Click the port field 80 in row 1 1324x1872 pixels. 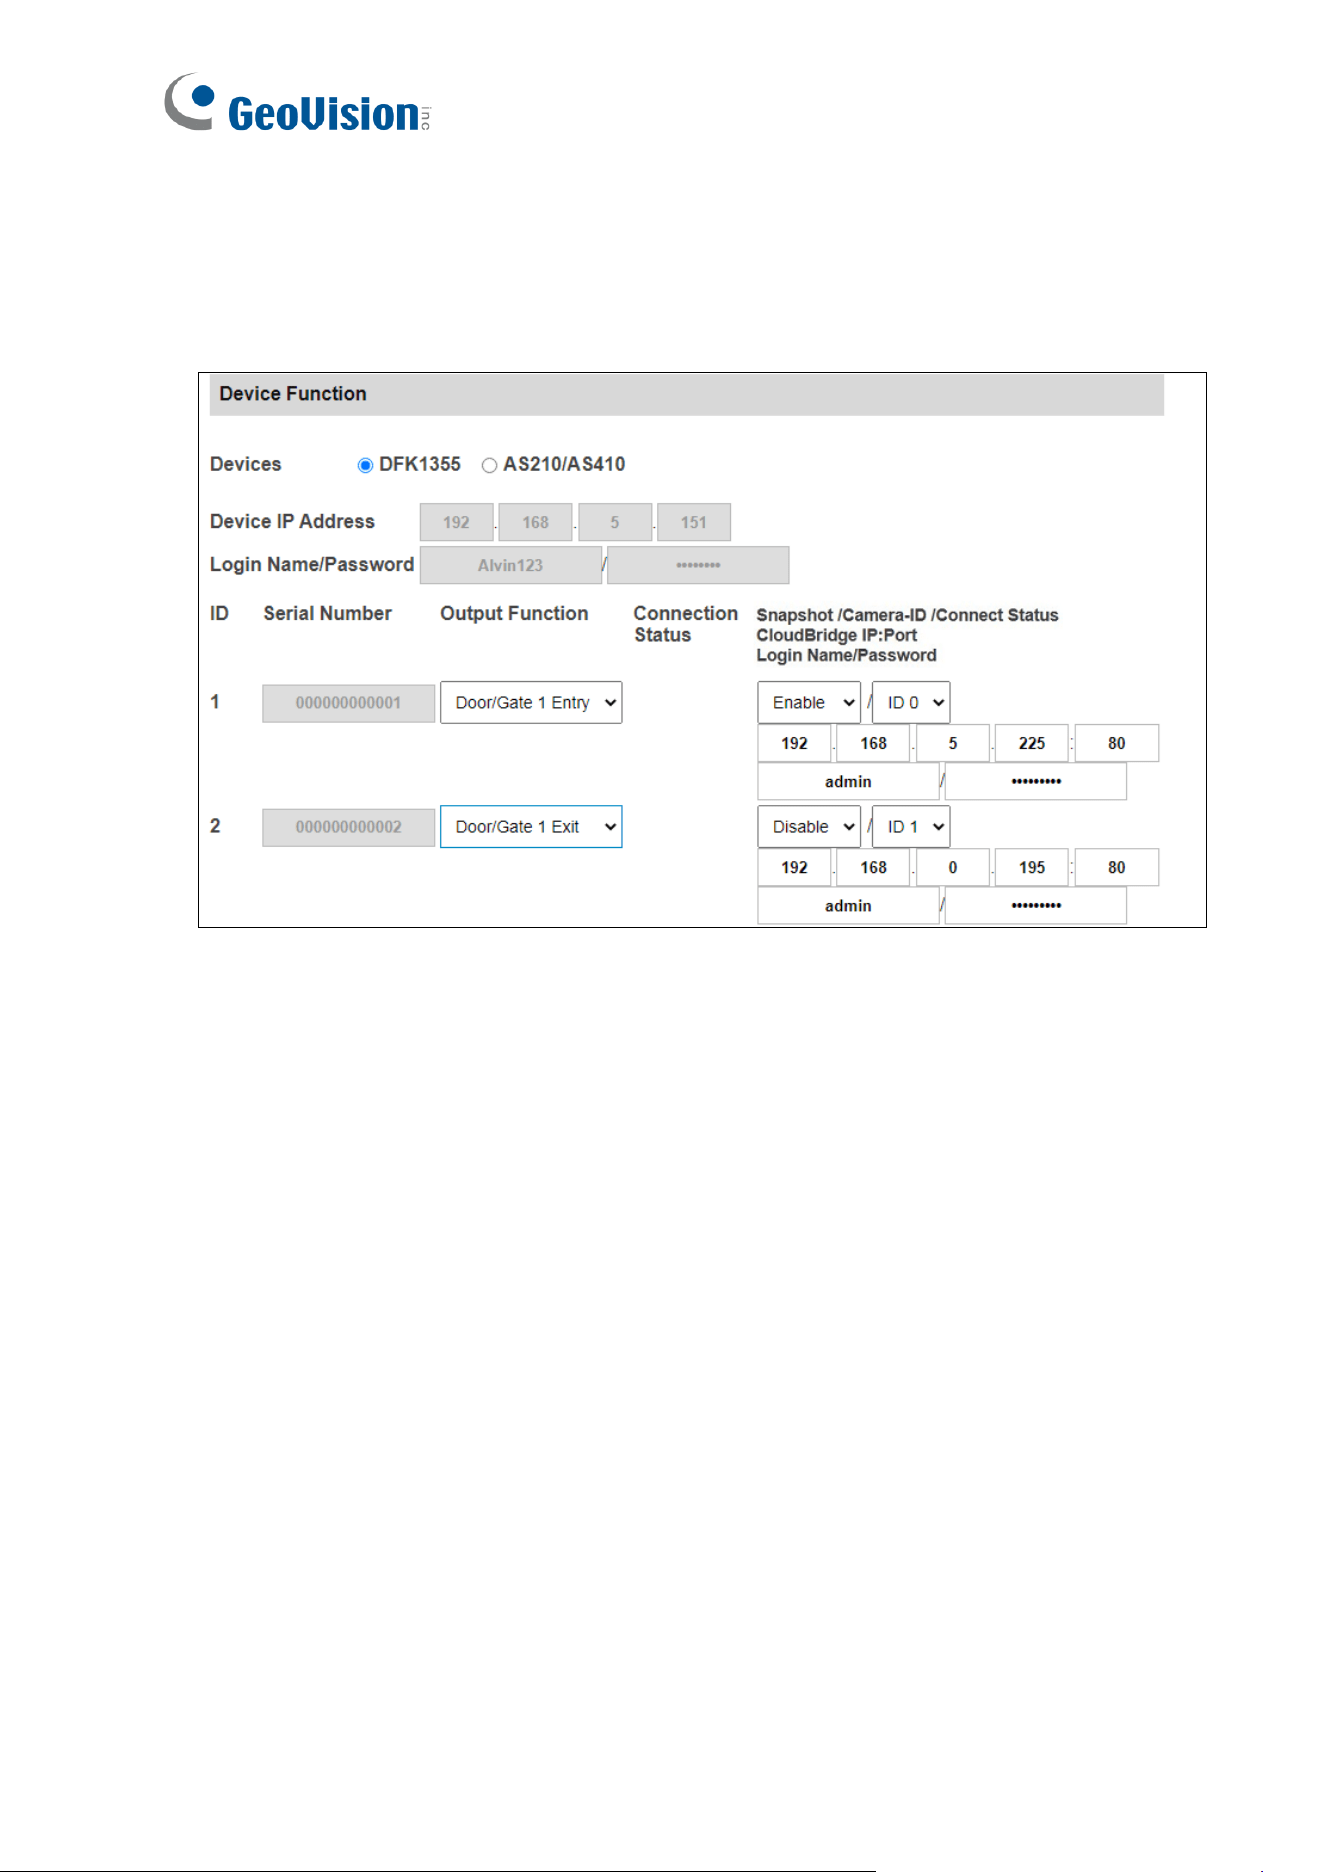click(1117, 743)
